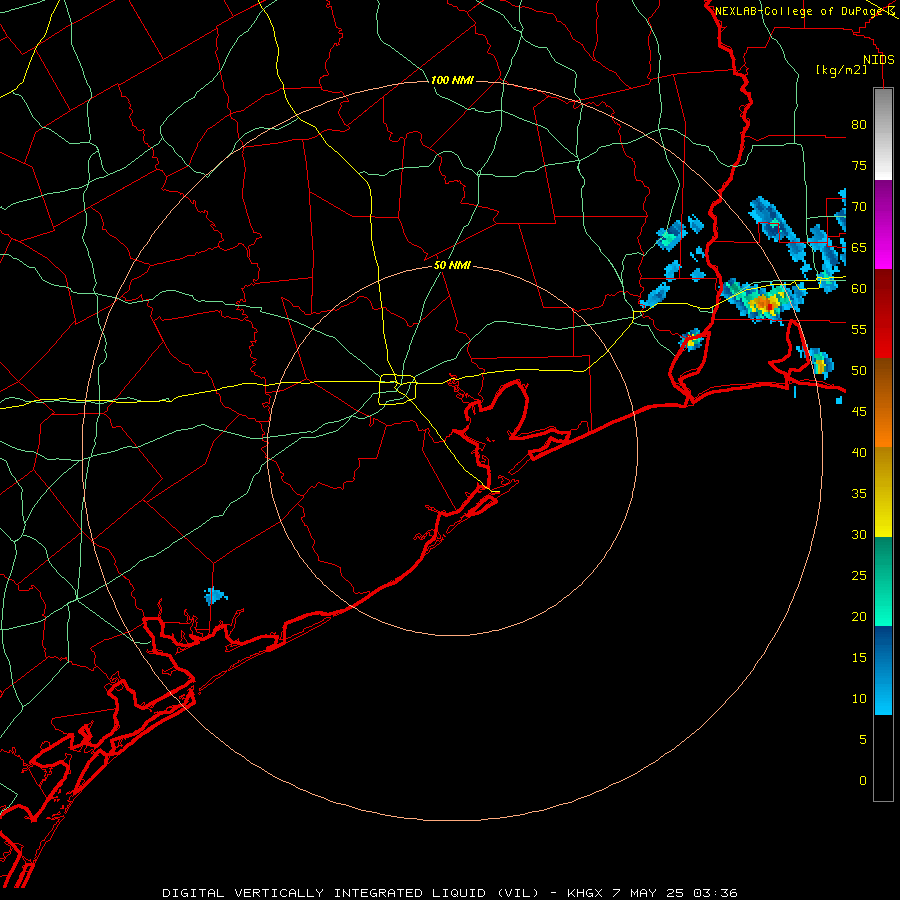Click the KHGX 7 MAY 25 03:36 timestamp
Viewport: 900px width, 900px height.
coord(652,893)
